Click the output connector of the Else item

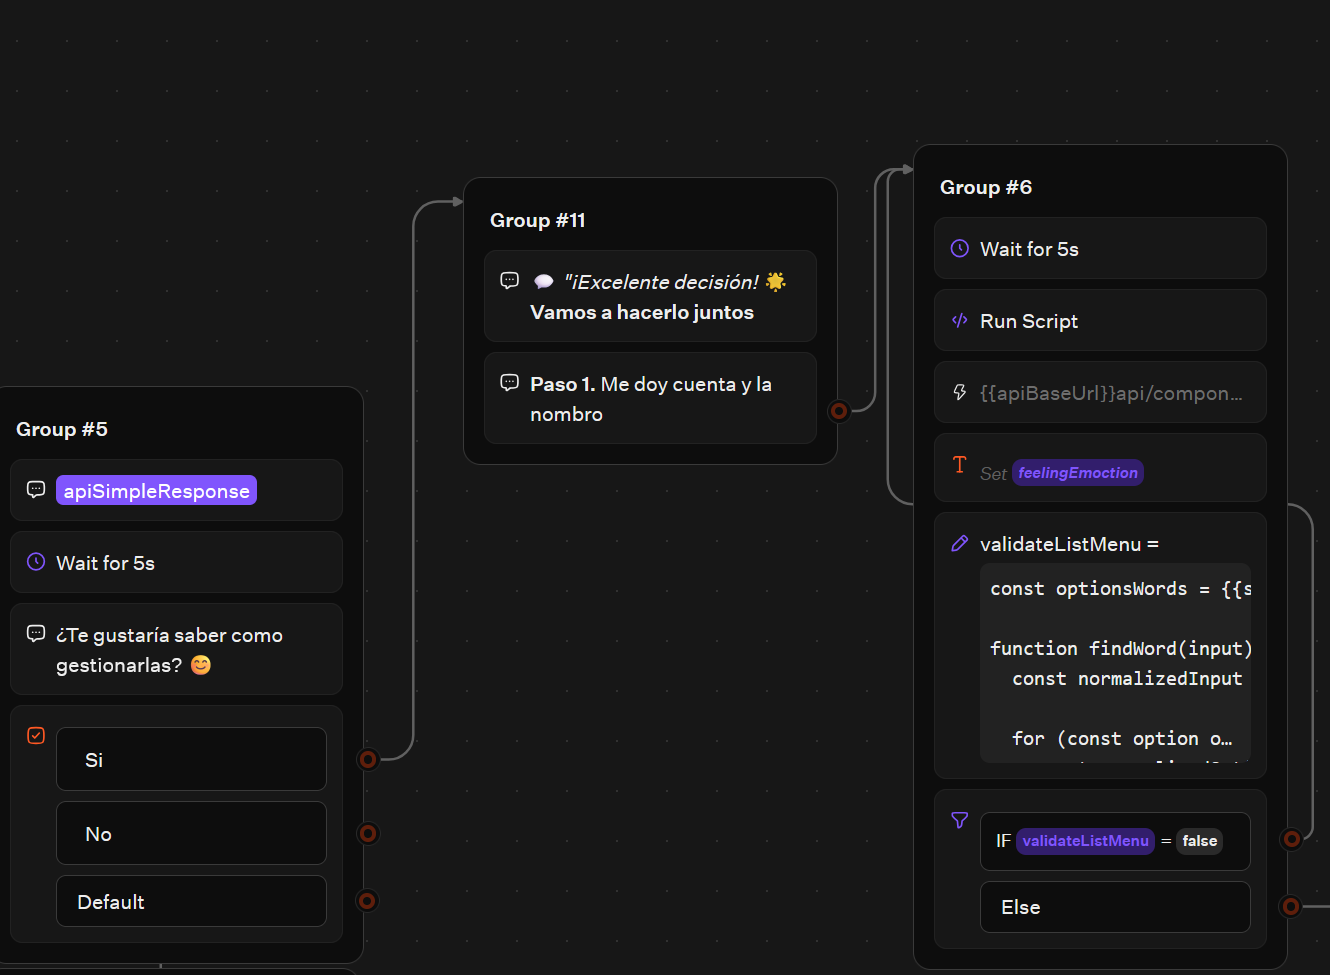[1291, 906]
